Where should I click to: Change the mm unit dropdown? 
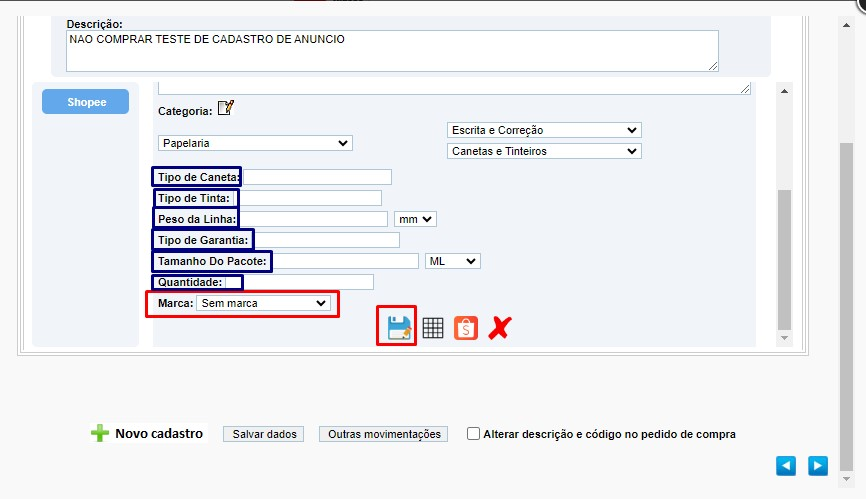[415, 219]
